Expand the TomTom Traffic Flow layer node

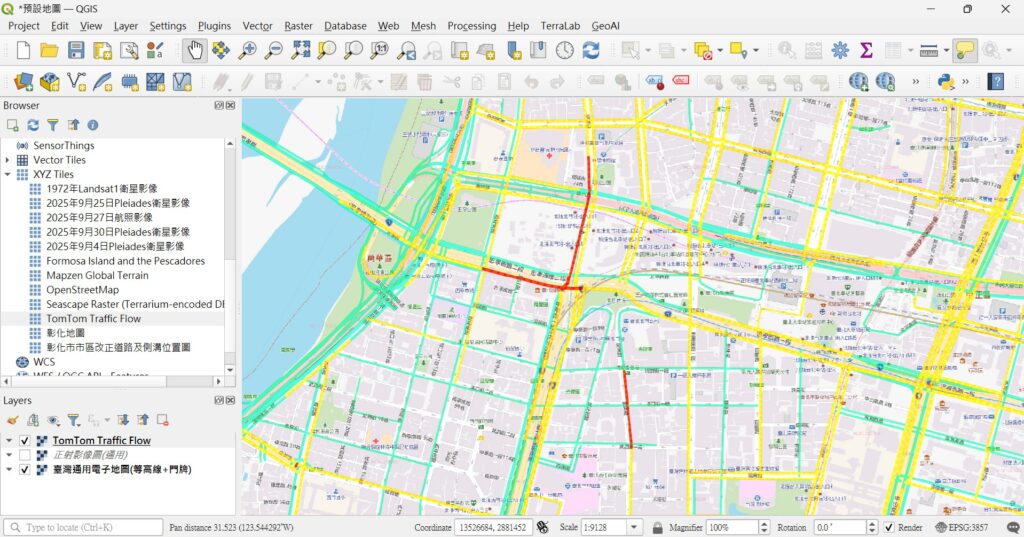[x=9, y=440]
